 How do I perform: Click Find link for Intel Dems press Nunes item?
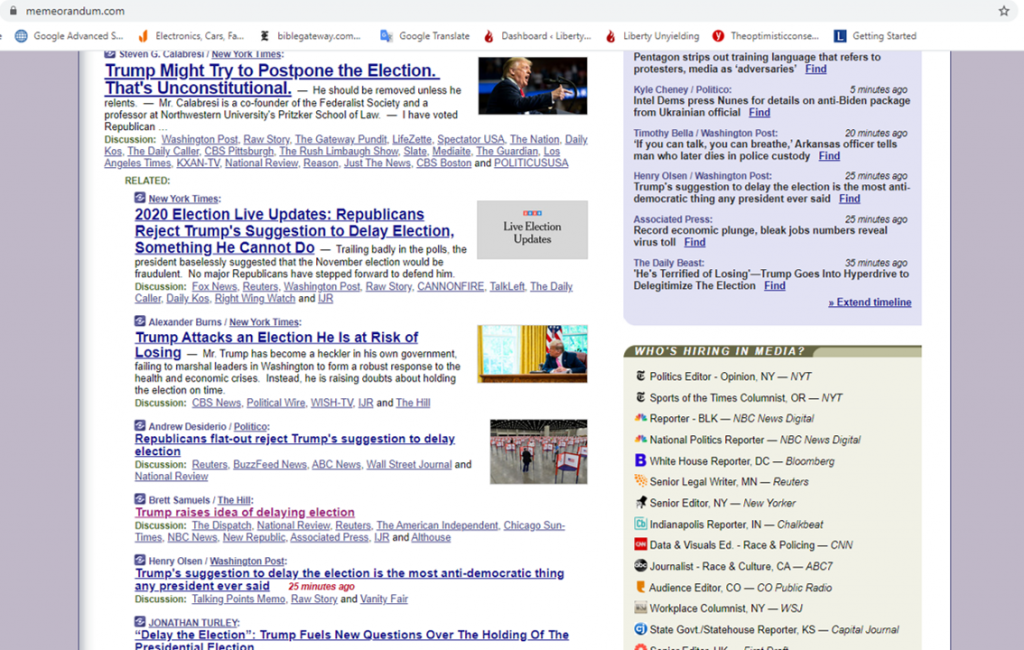point(759,112)
